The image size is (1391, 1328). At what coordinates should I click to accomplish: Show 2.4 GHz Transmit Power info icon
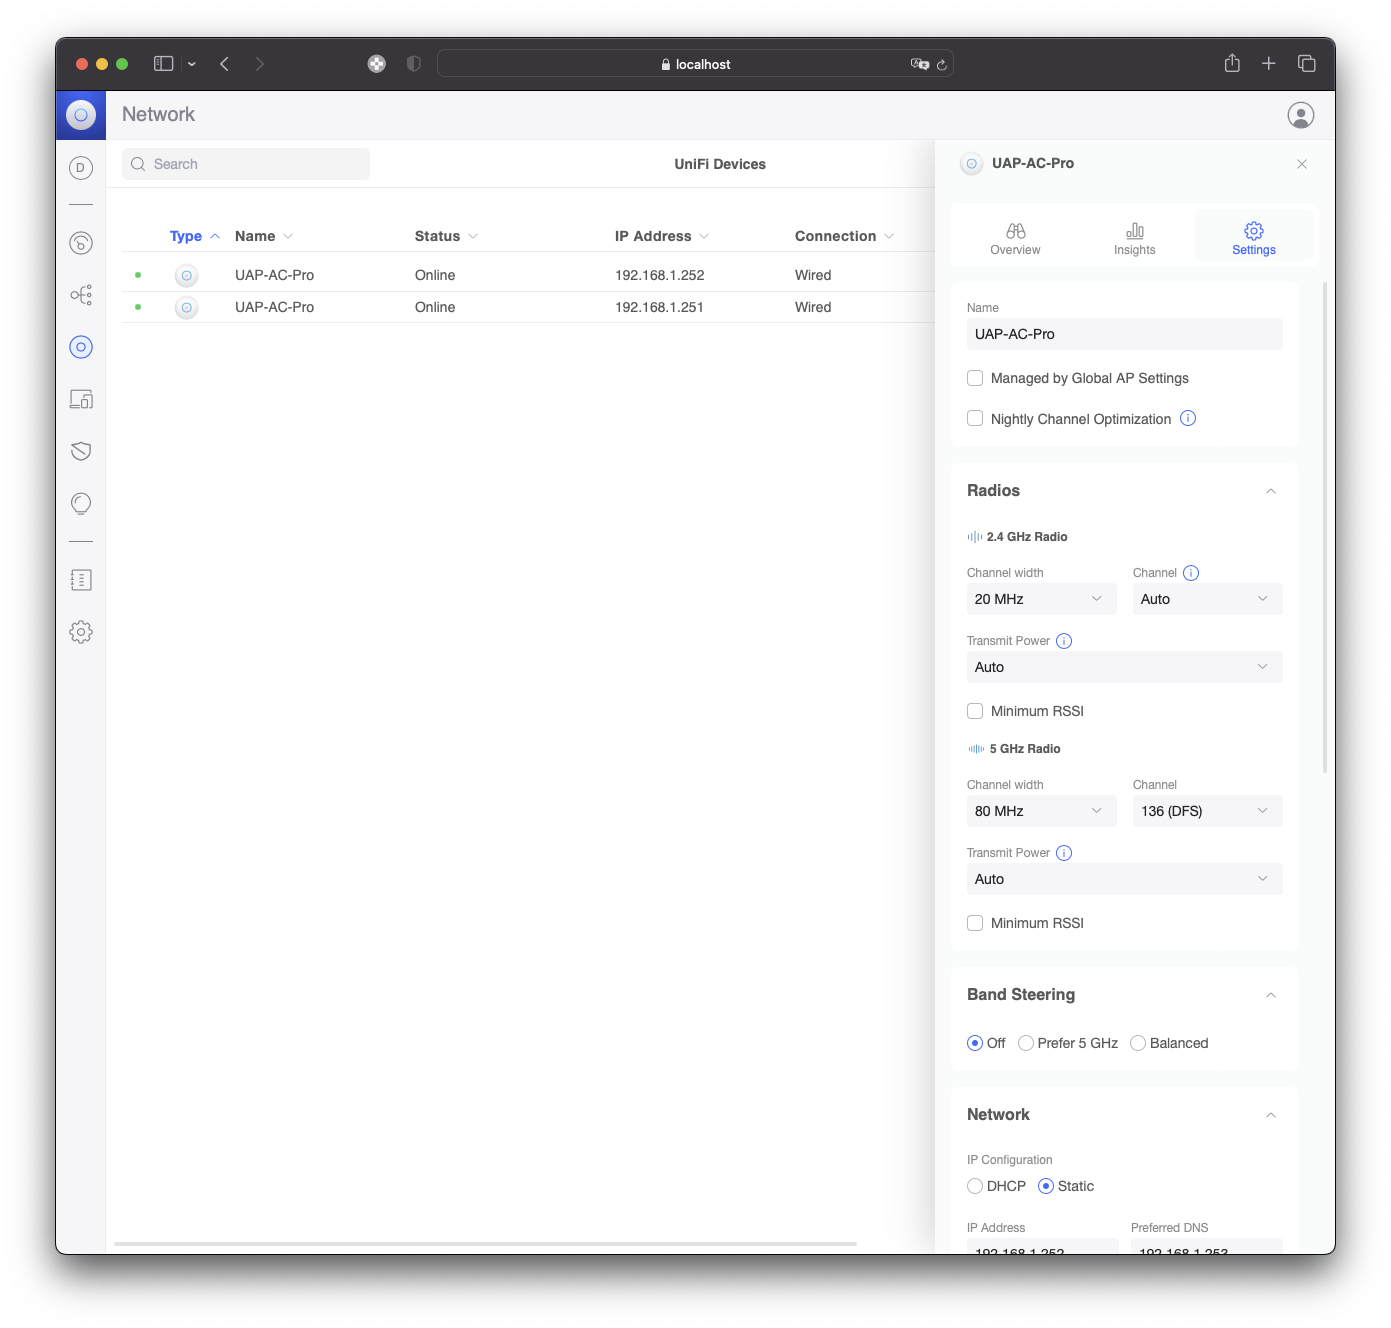(1064, 641)
